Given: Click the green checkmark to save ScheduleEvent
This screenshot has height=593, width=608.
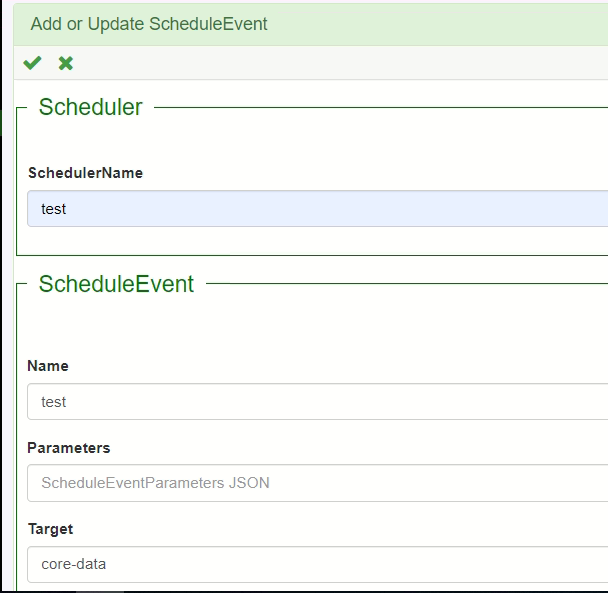Looking at the screenshot, I should [32, 63].
